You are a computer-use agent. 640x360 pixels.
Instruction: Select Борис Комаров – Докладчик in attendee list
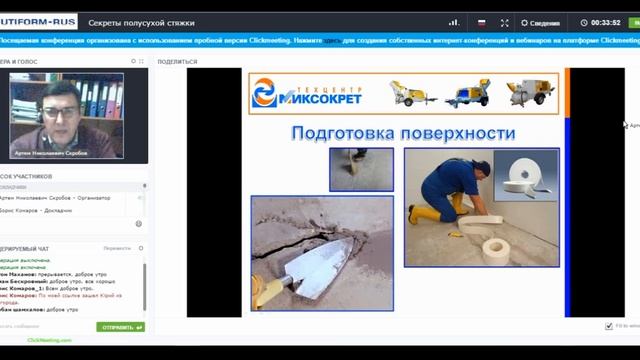(36, 211)
